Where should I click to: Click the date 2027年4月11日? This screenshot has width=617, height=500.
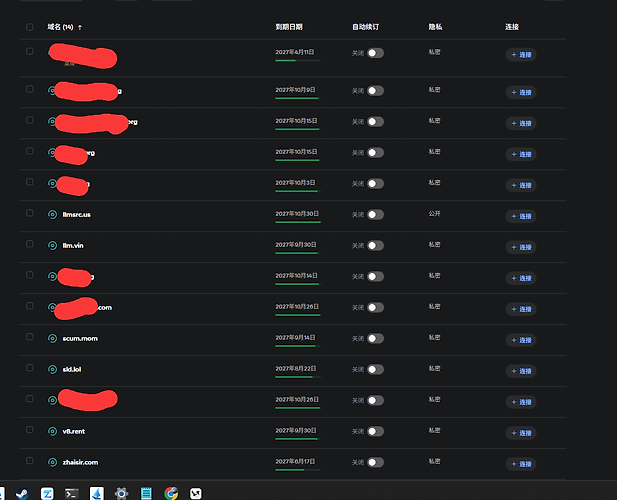tap(295, 52)
